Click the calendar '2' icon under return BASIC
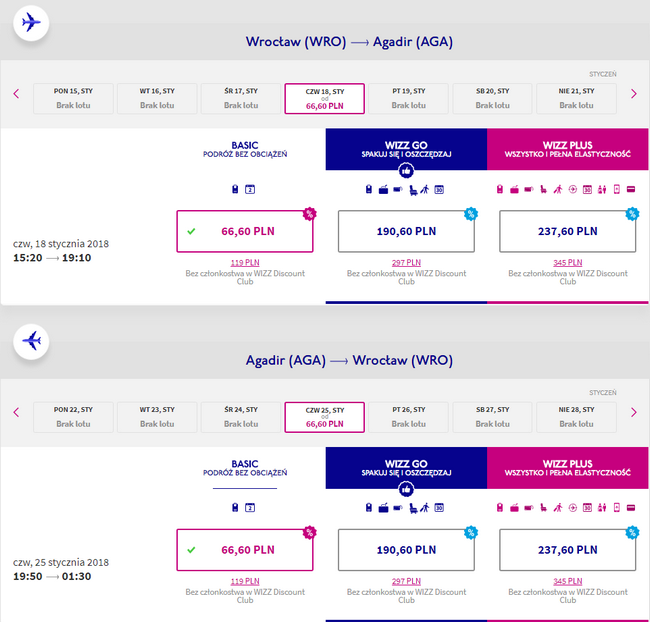Viewport: 650px width, 622px height. pyautogui.click(x=250, y=508)
